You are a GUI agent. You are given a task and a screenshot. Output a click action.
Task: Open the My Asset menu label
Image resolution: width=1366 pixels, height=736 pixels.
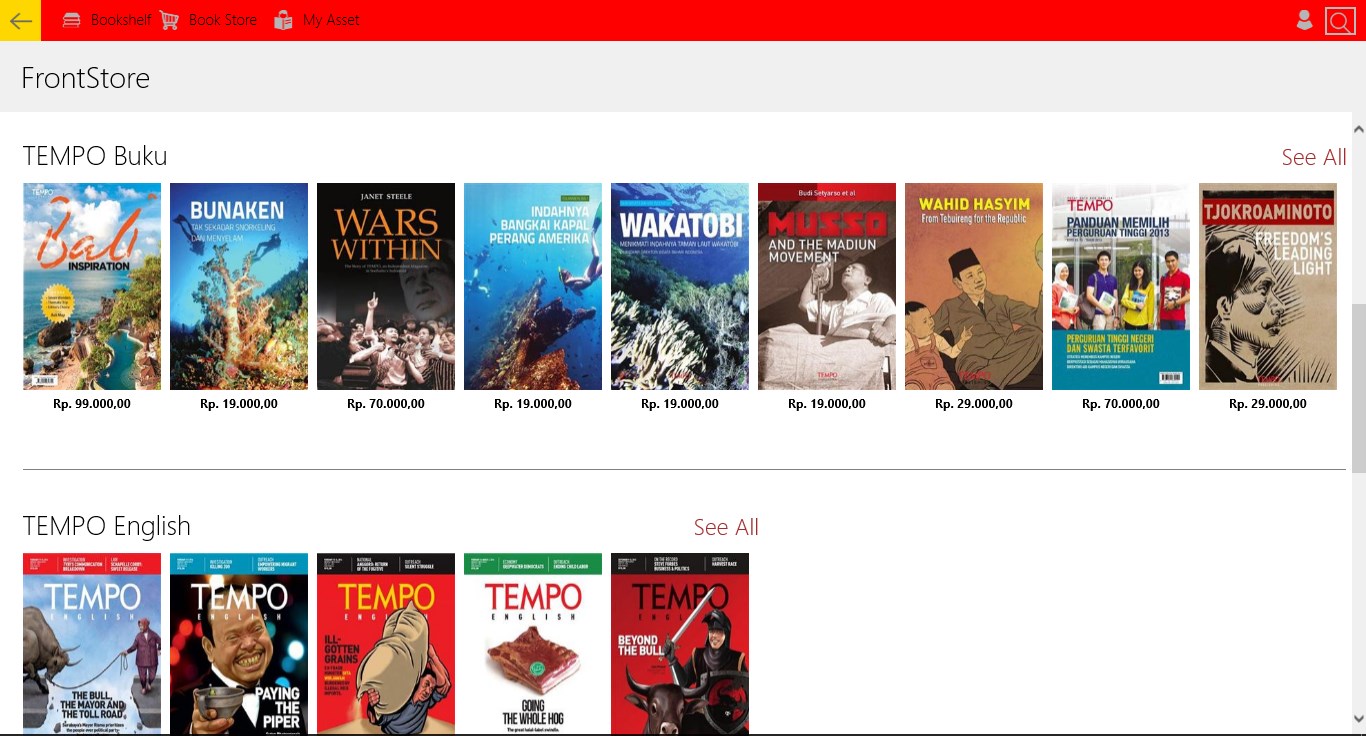point(331,20)
